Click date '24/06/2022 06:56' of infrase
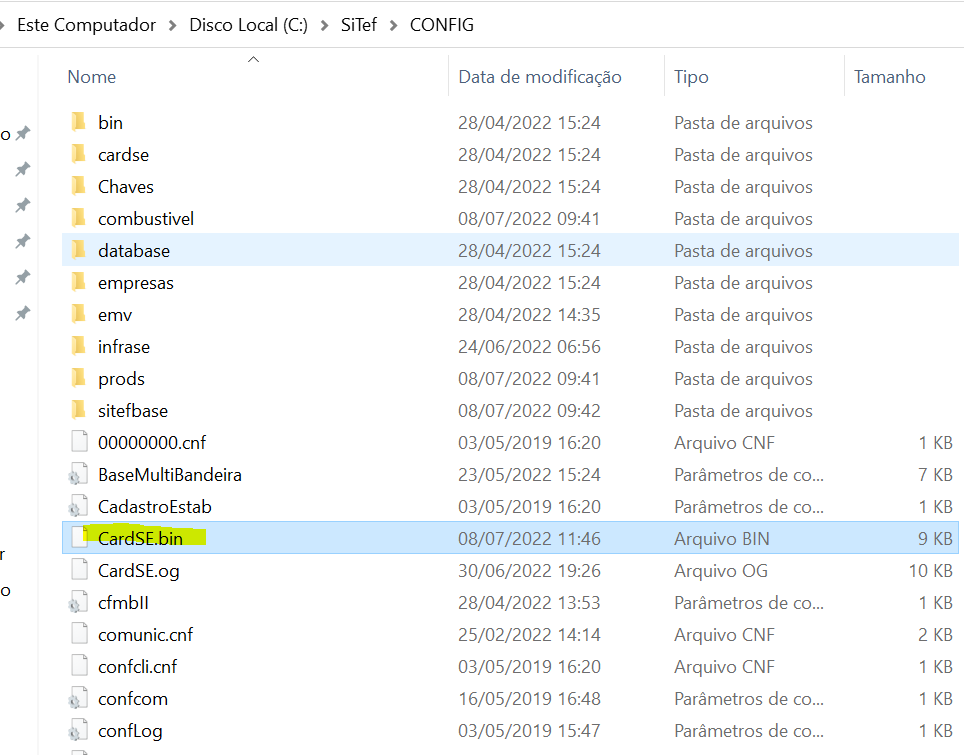The height and width of the screenshot is (755, 964). click(x=529, y=347)
